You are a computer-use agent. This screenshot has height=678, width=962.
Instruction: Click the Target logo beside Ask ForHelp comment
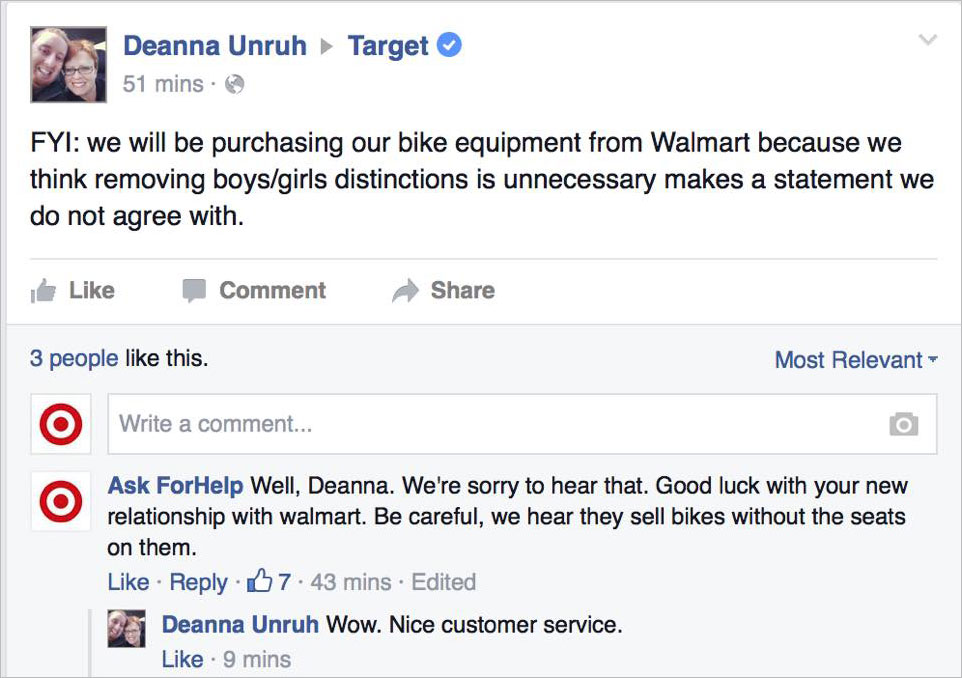tap(60, 500)
